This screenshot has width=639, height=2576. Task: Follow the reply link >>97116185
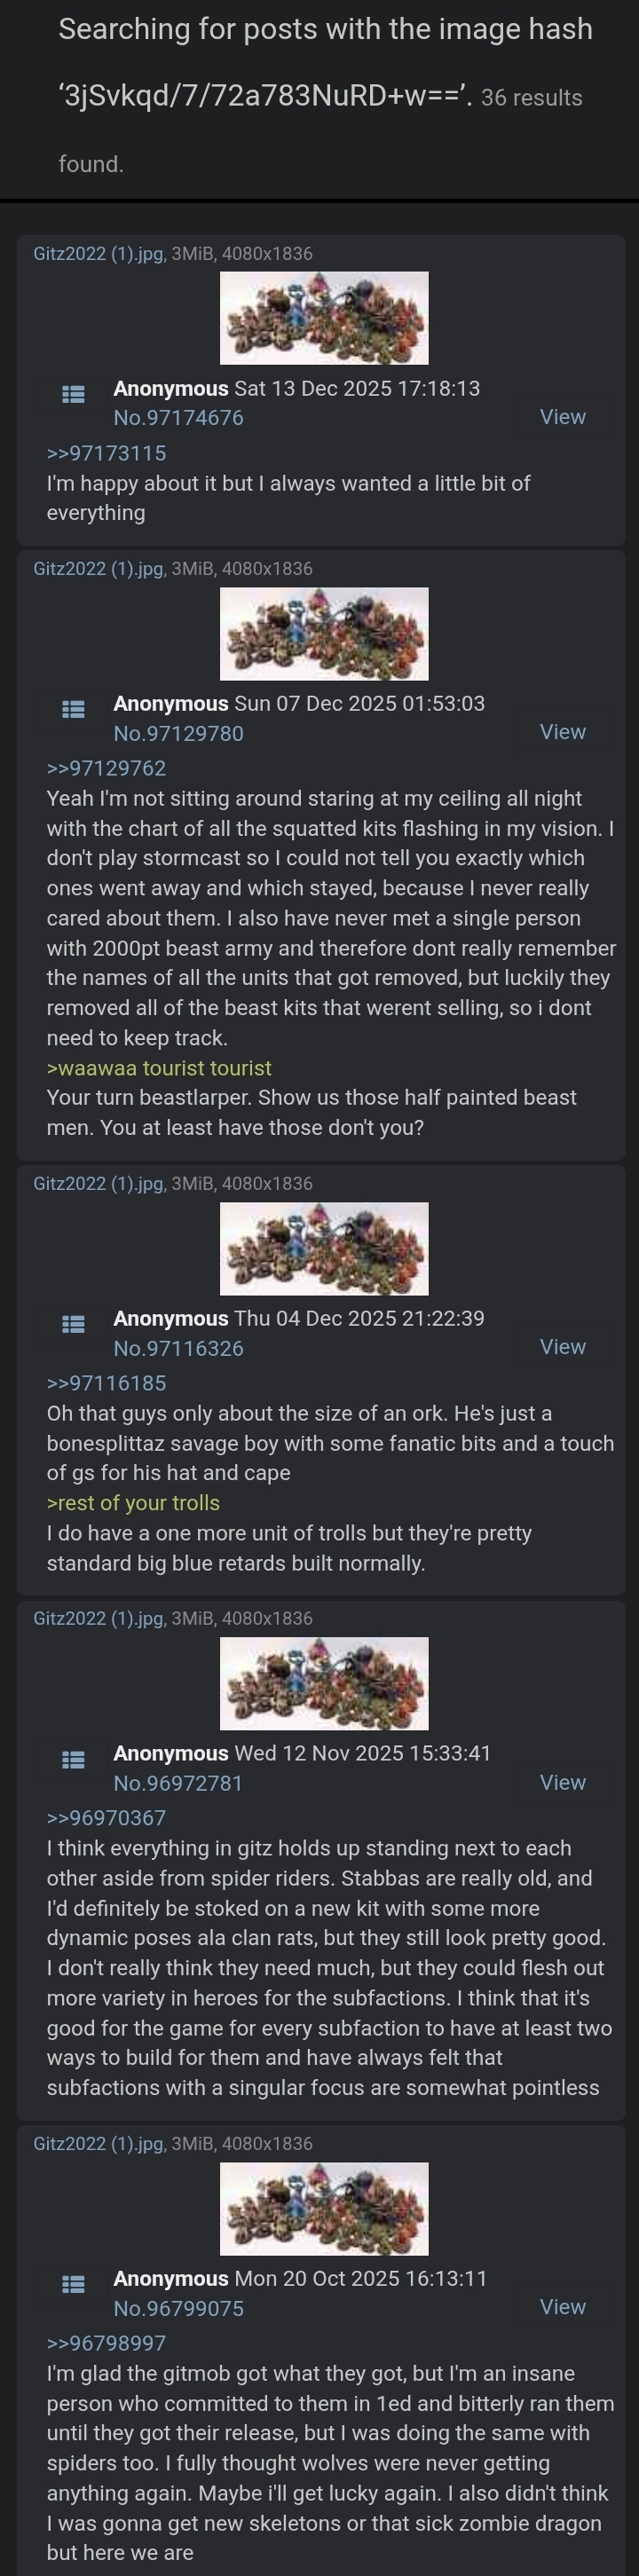coord(106,1383)
